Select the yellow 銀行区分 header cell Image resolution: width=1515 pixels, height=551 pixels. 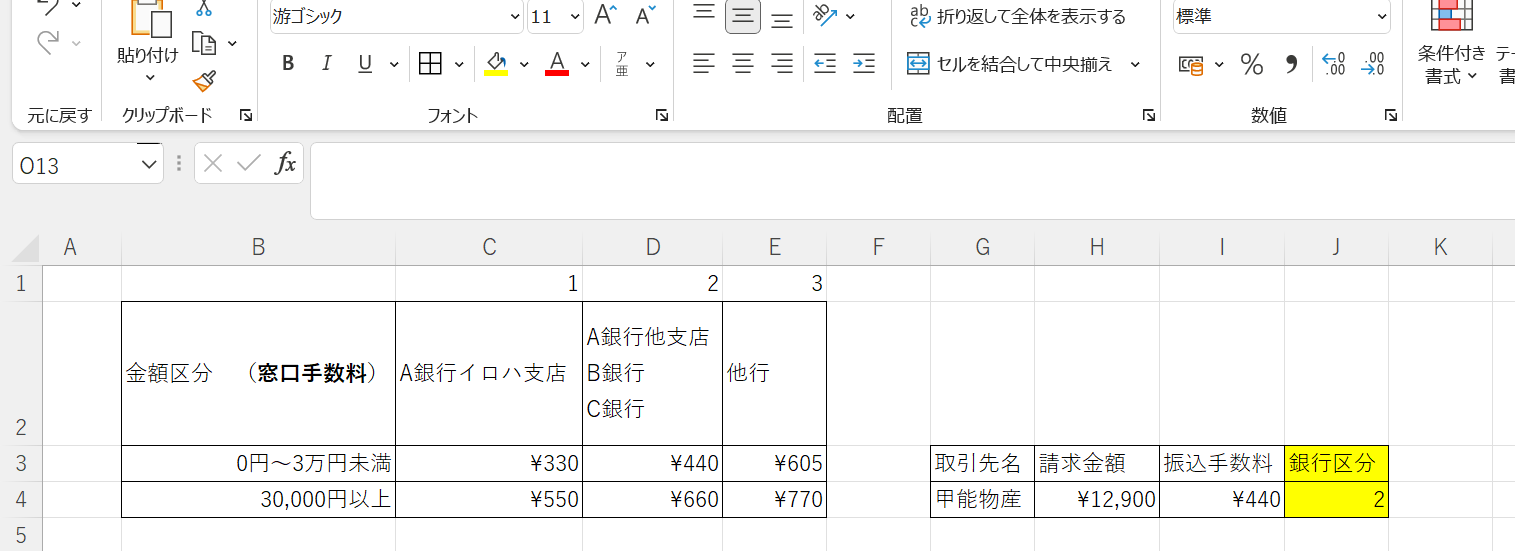point(1336,464)
